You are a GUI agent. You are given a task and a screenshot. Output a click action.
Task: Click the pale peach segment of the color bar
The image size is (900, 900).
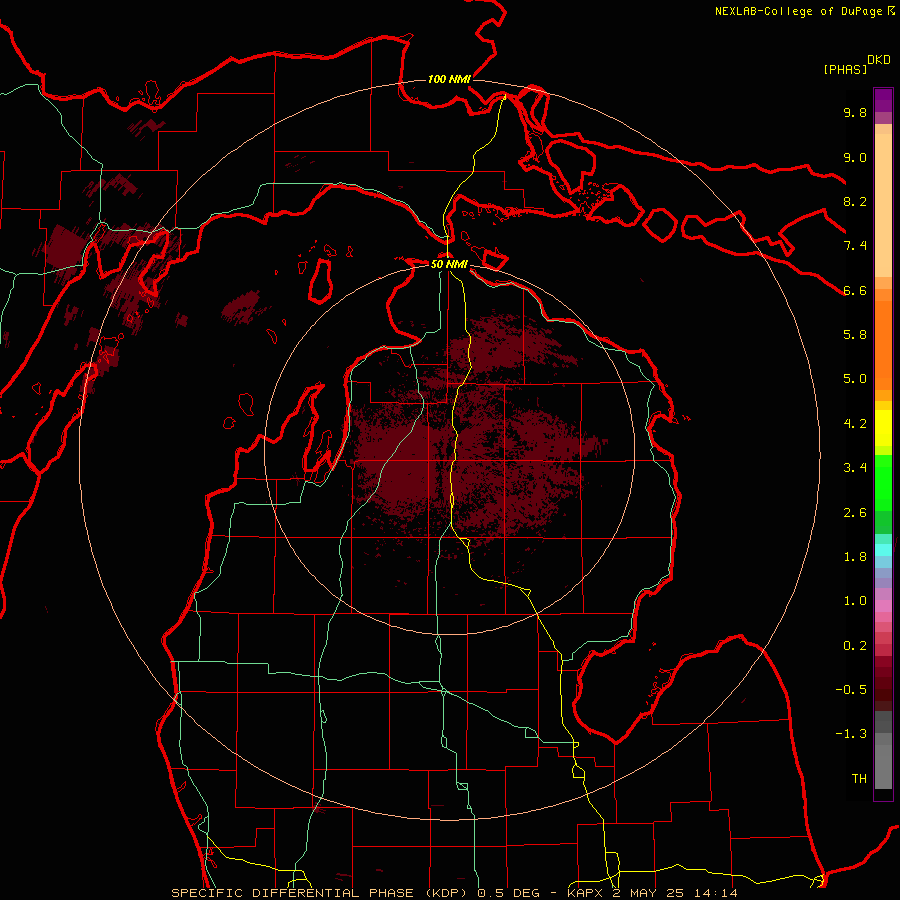[x=883, y=207]
